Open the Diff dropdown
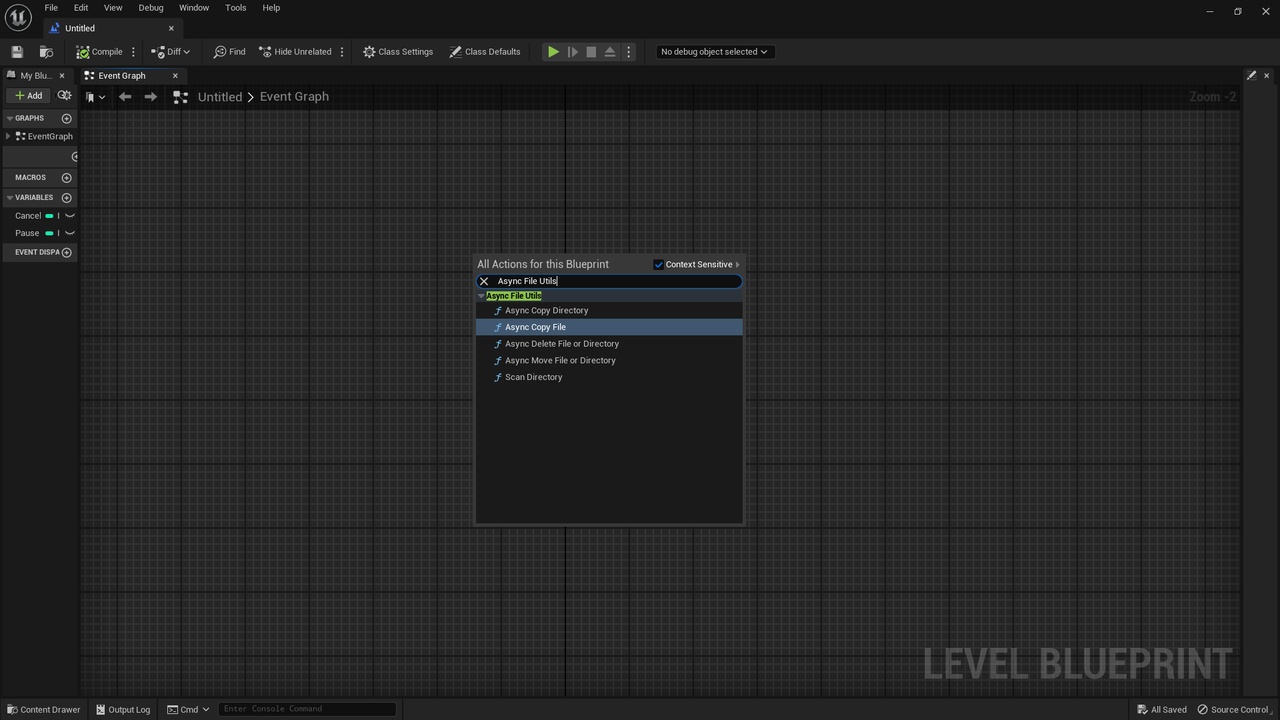The width and height of the screenshot is (1280, 720). point(170,52)
